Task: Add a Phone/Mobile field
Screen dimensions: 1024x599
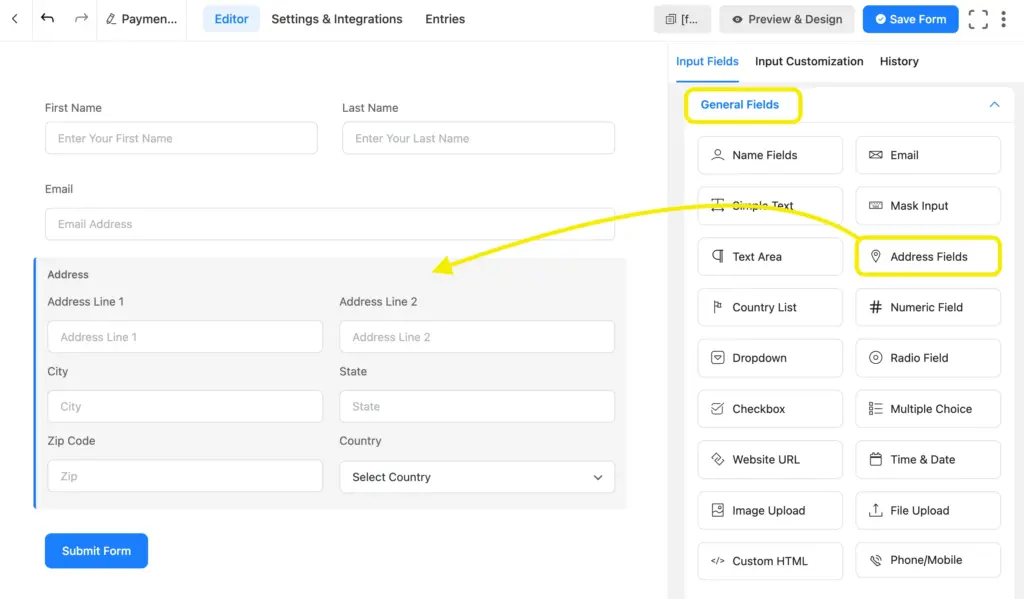Action: click(x=927, y=560)
